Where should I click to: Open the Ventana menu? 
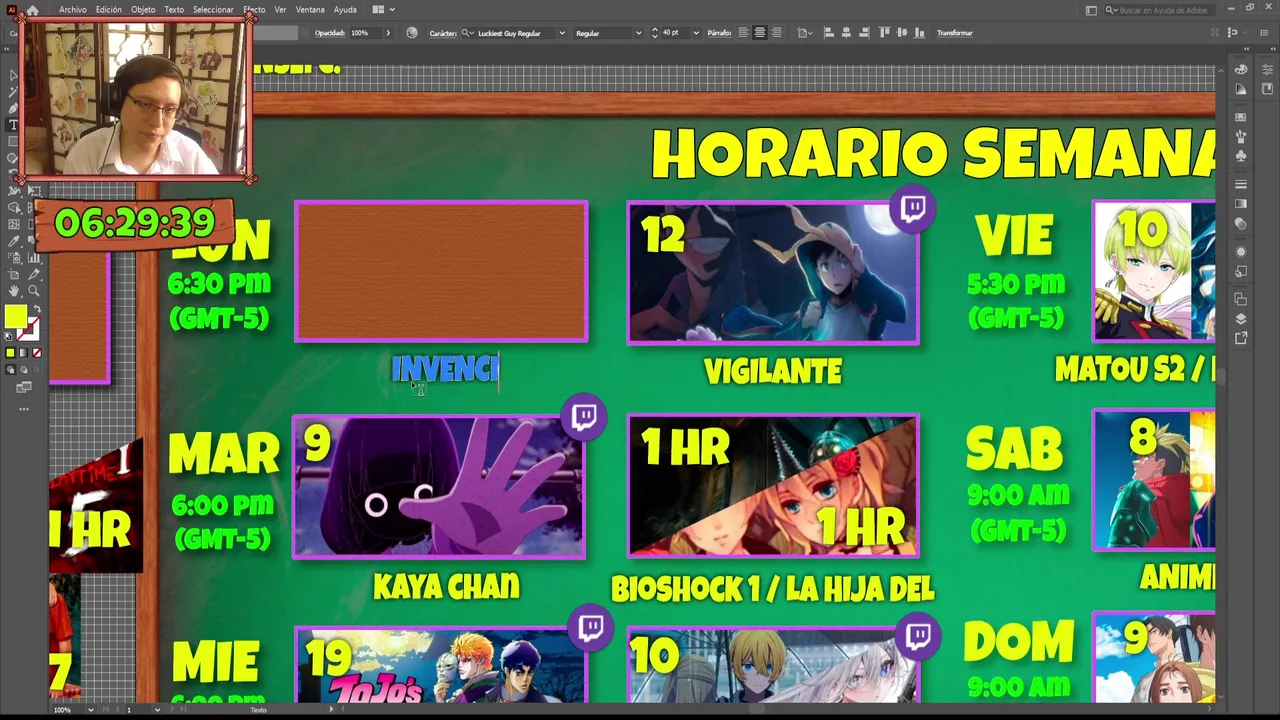pos(310,10)
